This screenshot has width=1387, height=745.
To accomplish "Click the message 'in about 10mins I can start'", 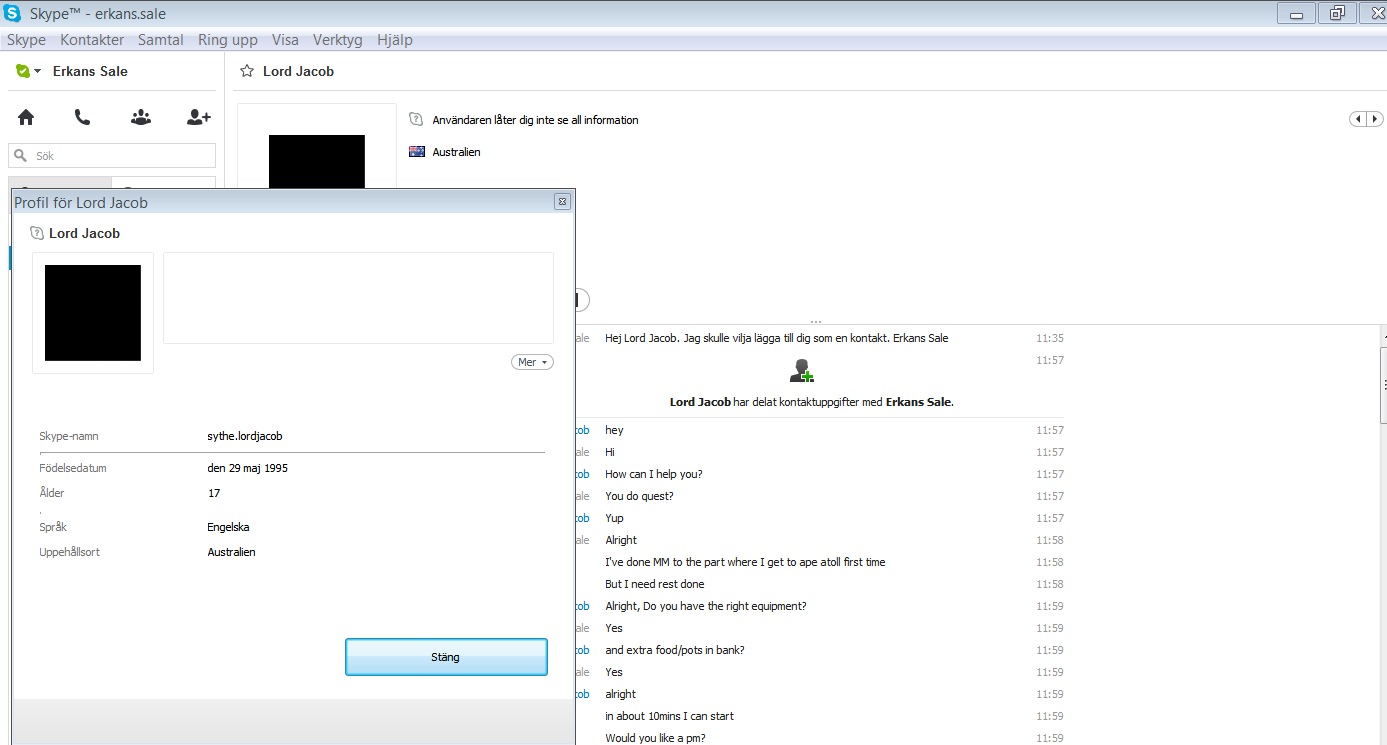I will point(670,716).
